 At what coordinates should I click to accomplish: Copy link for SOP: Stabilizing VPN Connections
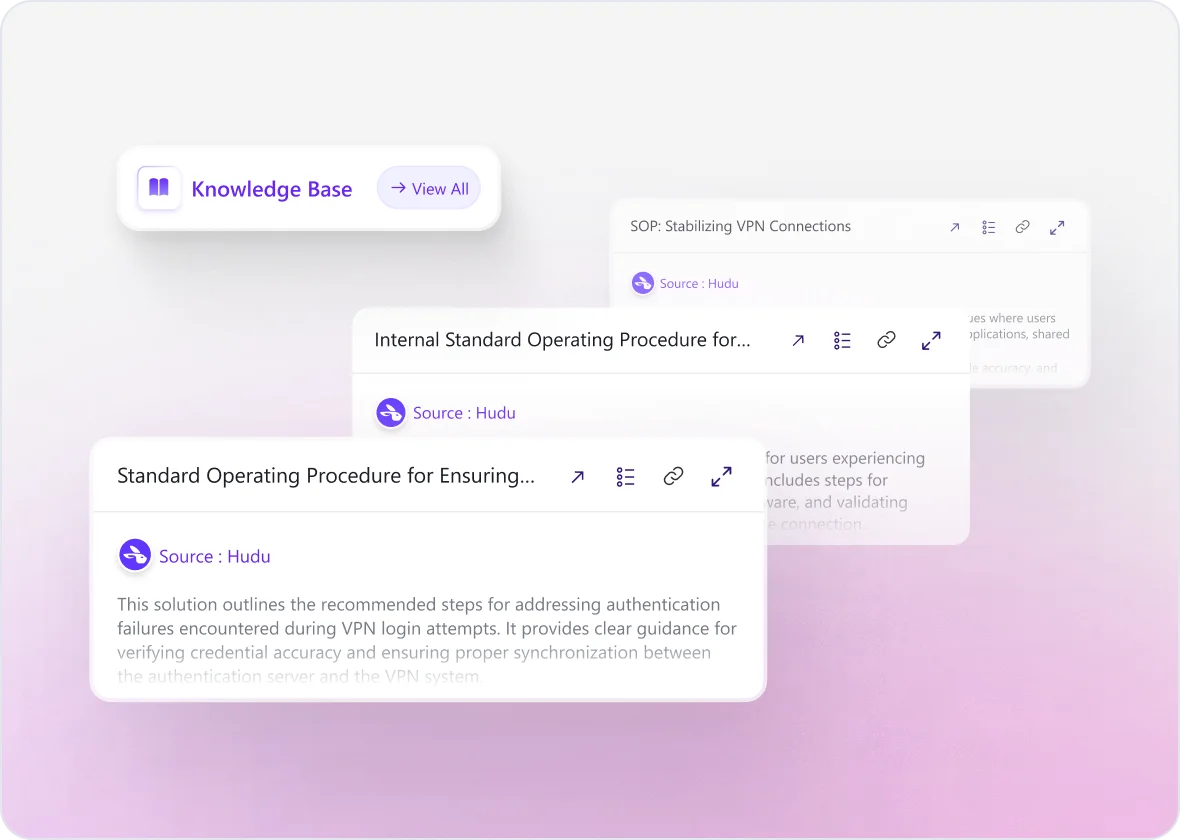coord(1022,227)
